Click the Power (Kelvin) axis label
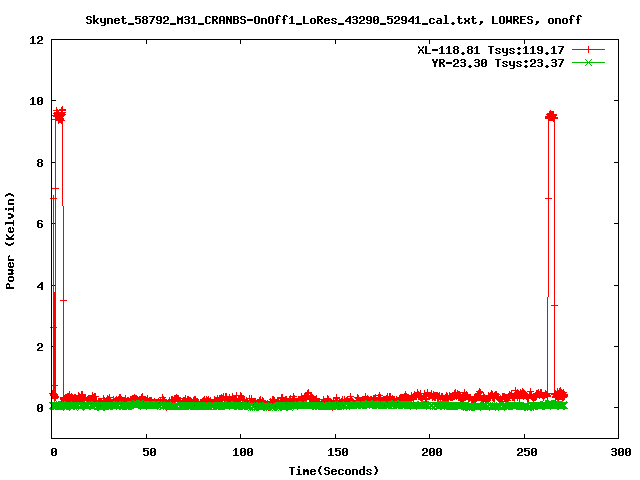Viewport: 640px width, 480px height. [10, 241]
